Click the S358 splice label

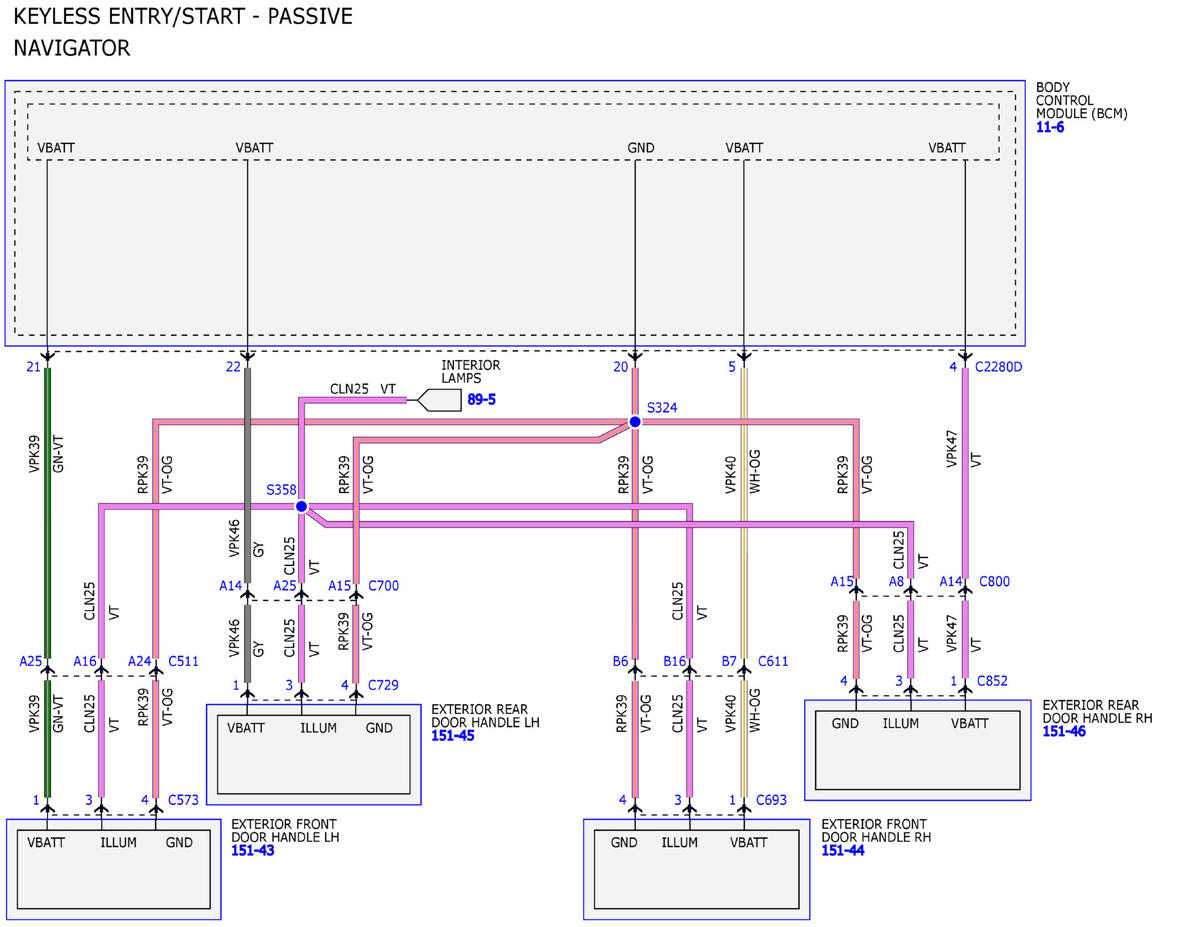(280, 491)
